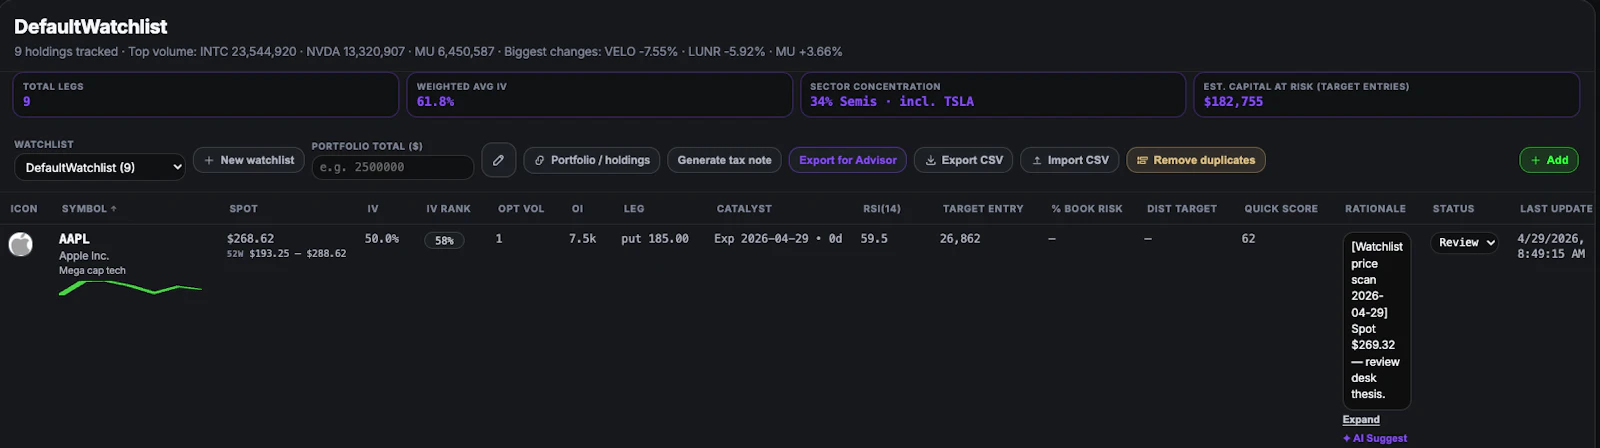Open the Review status dropdown for AAPL
Screen dimensions: 1600x448
coord(1465,243)
